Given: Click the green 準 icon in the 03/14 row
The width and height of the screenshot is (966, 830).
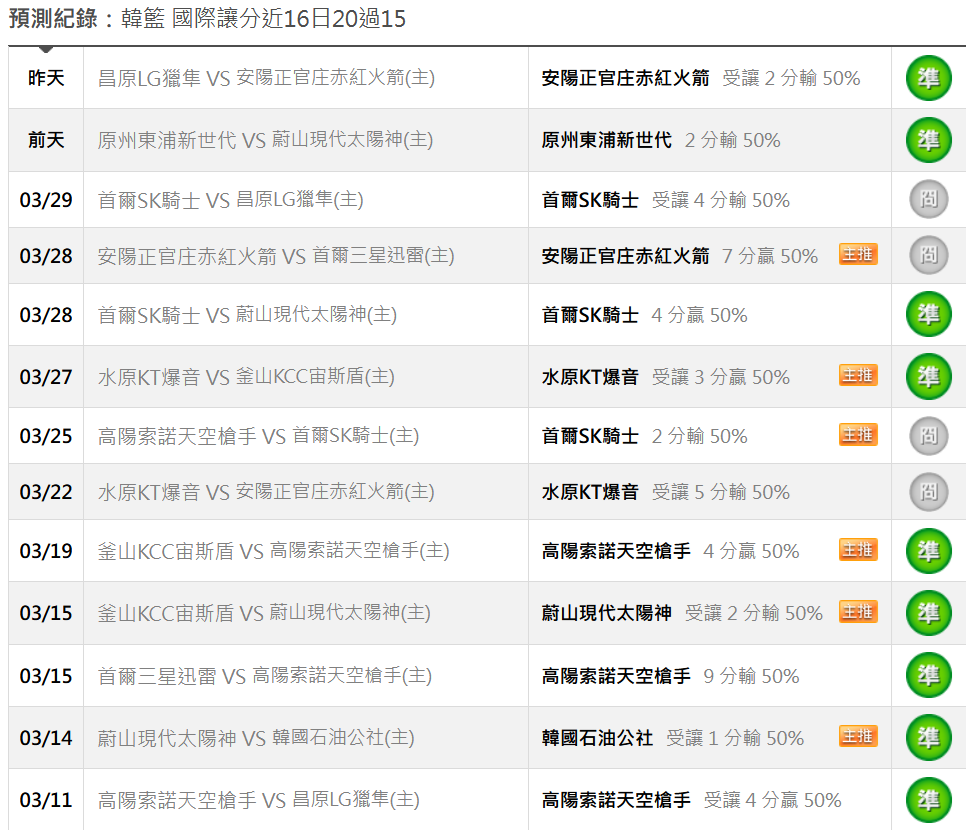Looking at the screenshot, I should point(928,737).
